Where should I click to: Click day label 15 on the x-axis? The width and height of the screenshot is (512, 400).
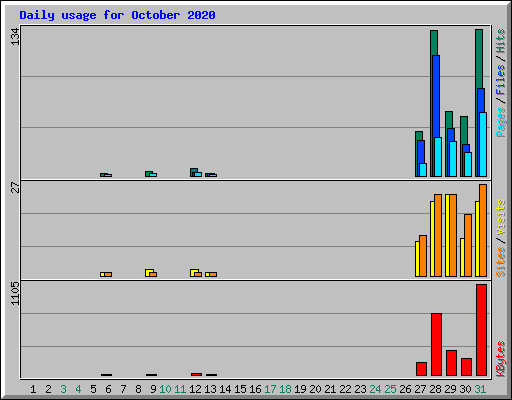(240, 389)
